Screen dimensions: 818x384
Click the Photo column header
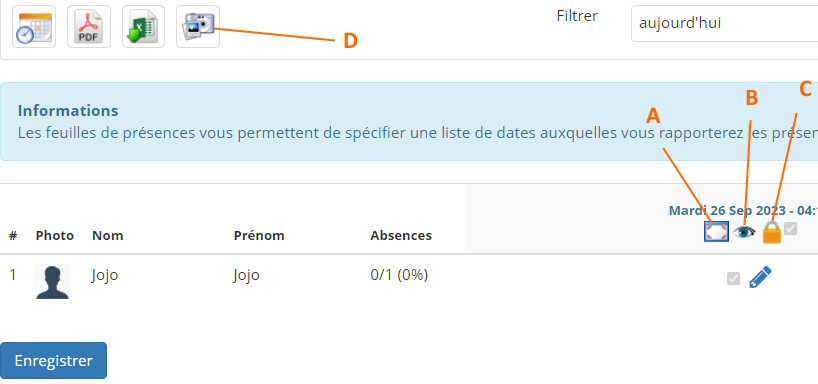click(x=55, y=235)
